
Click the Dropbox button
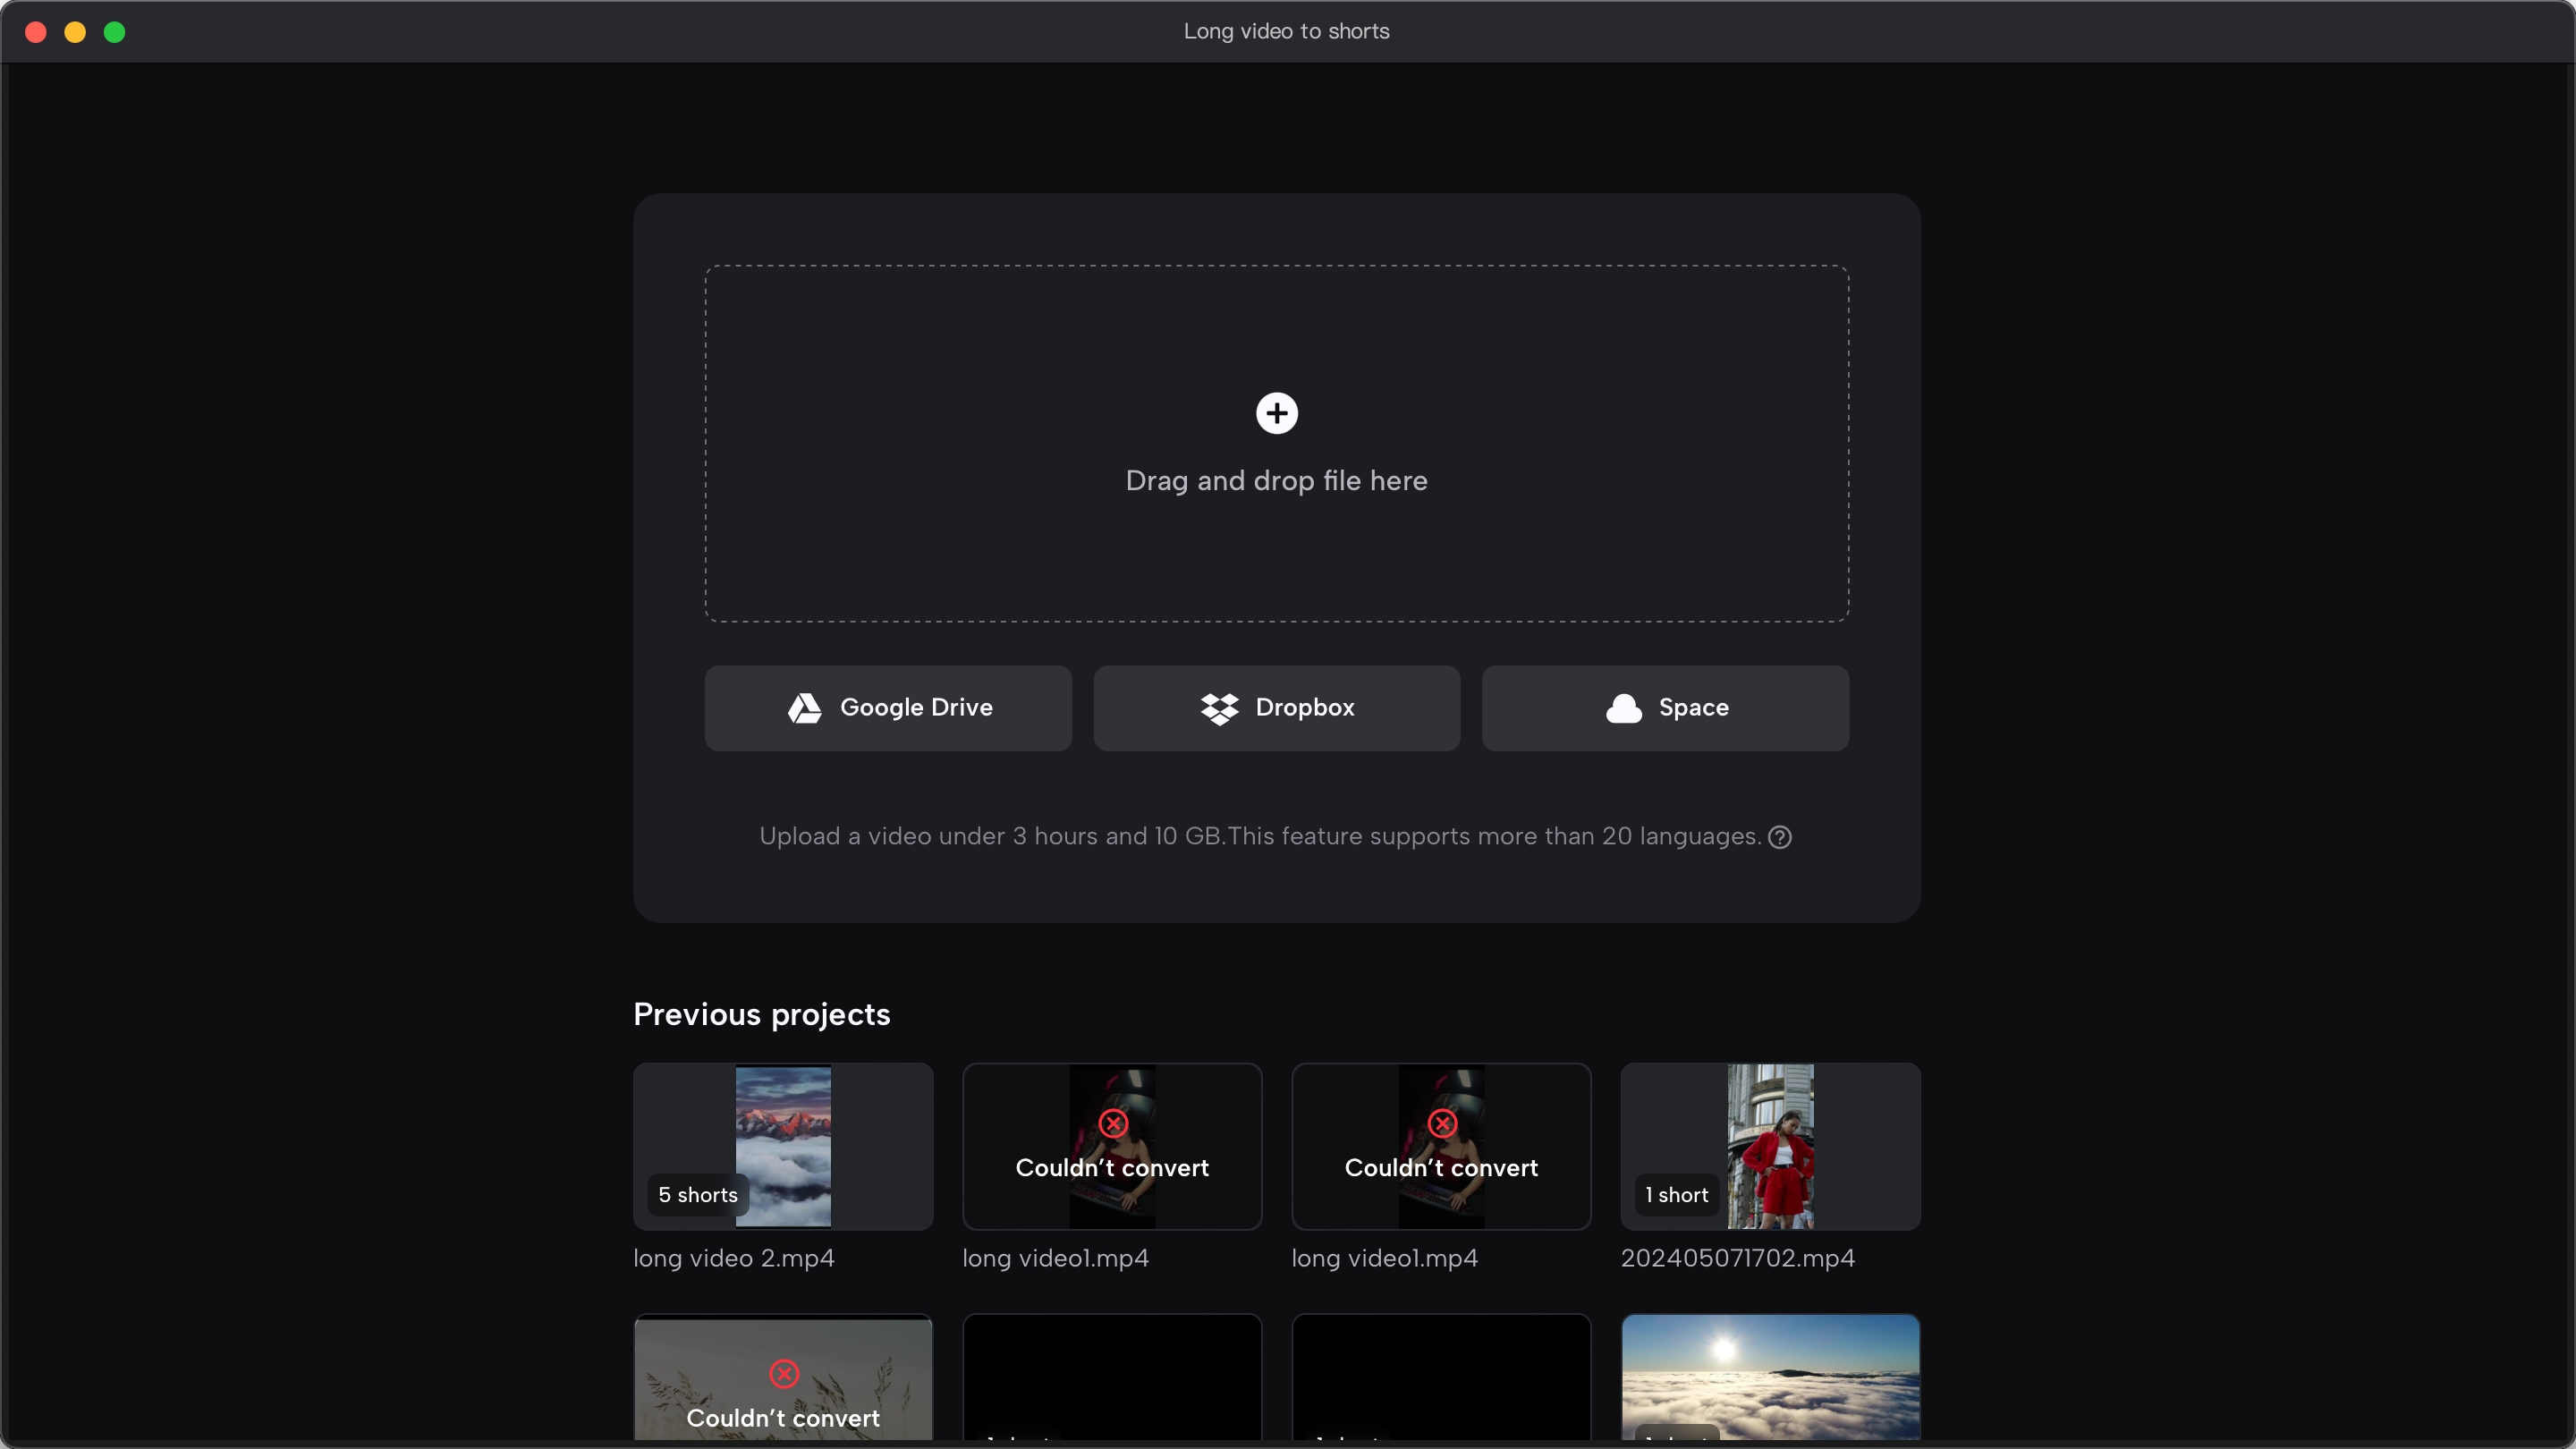pos(1277,708)
